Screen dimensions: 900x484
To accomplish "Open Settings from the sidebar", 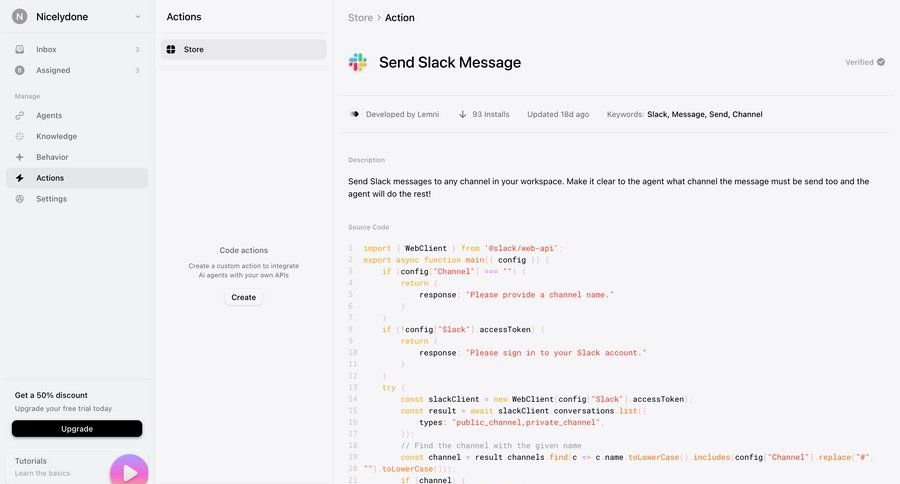I will click(77, 199).
